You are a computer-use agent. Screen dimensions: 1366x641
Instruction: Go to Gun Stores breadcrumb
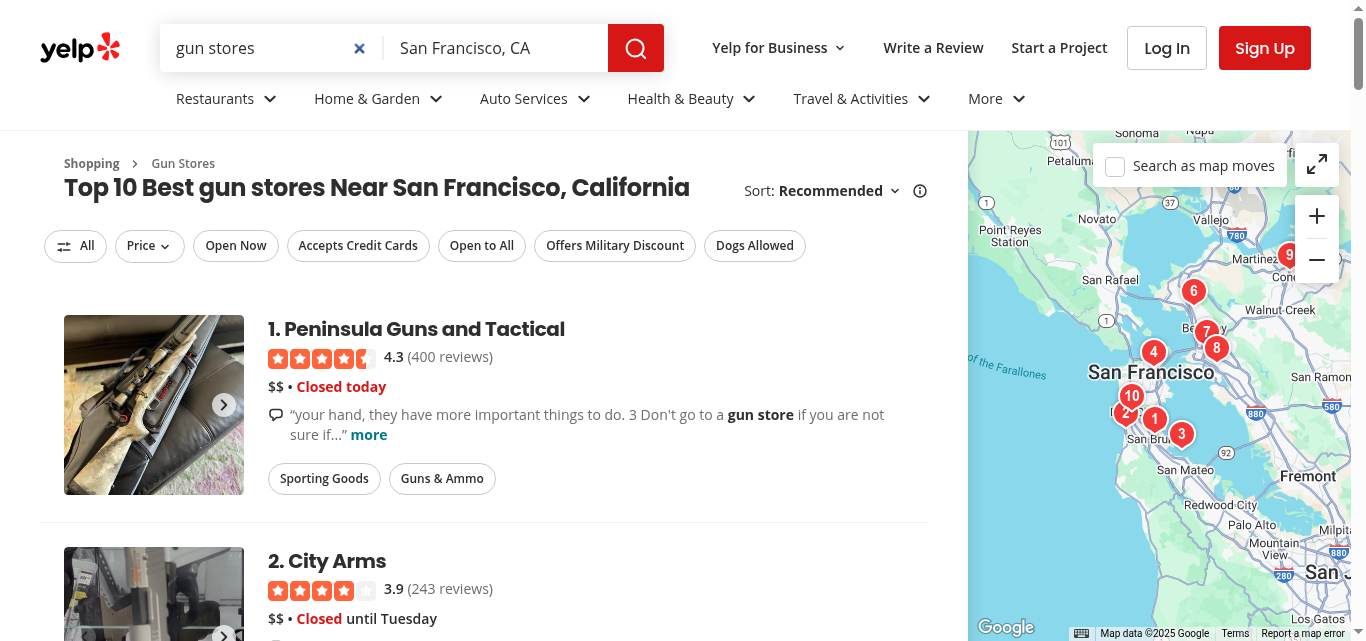coord(183,164)
